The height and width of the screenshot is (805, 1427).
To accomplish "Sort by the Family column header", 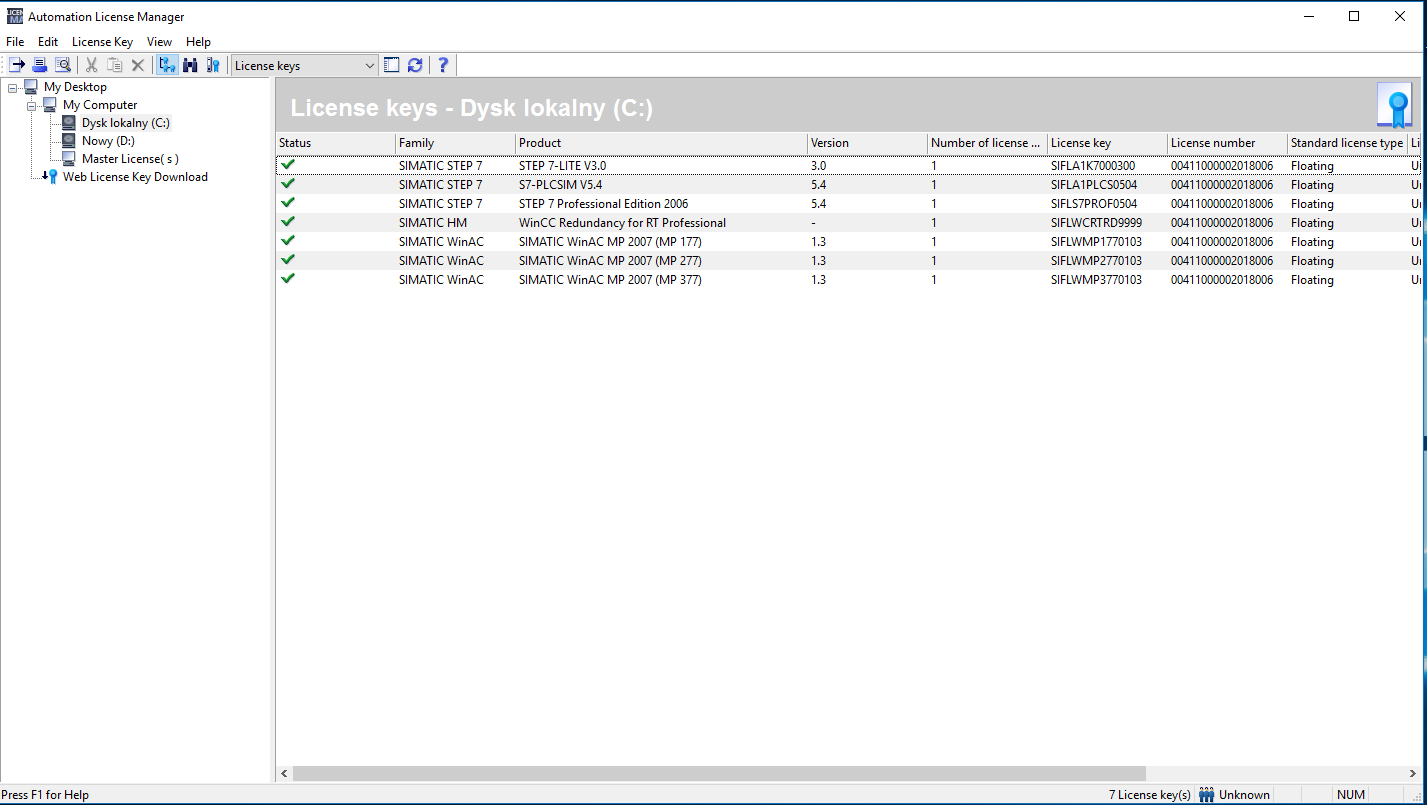I will (455, 143).
